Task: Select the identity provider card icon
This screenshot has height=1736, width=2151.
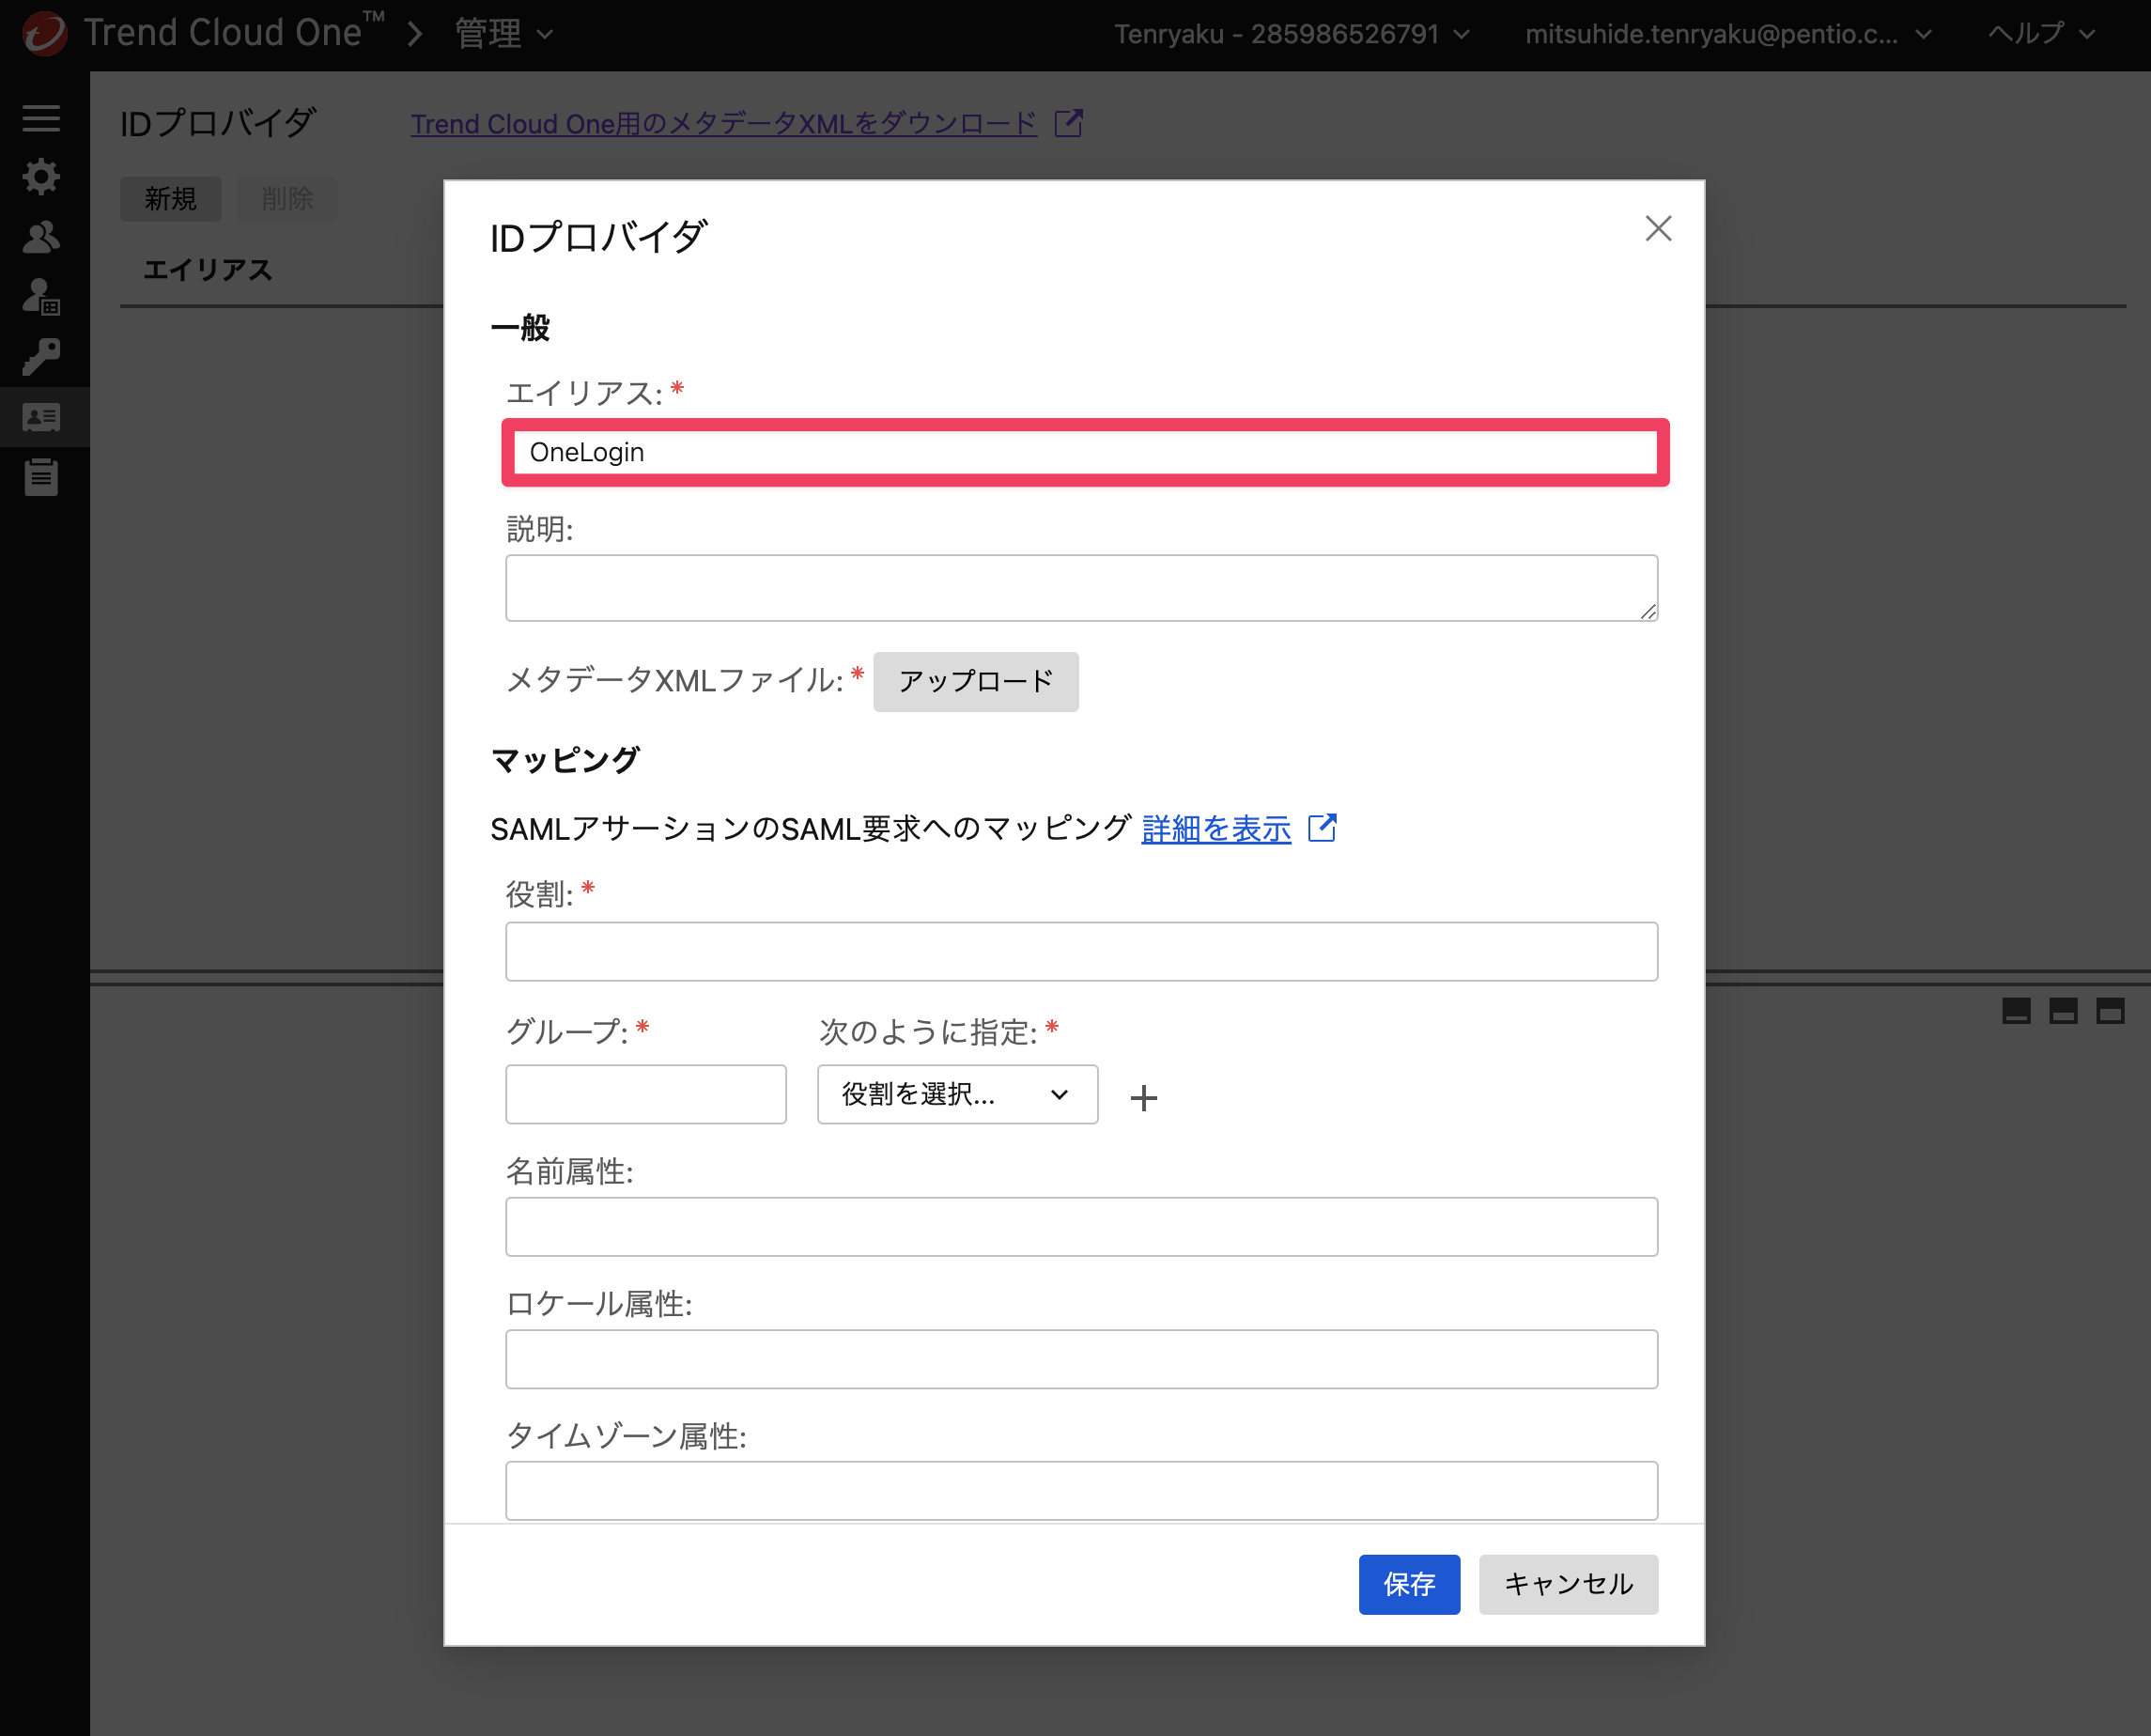Action: pos(41,417)
